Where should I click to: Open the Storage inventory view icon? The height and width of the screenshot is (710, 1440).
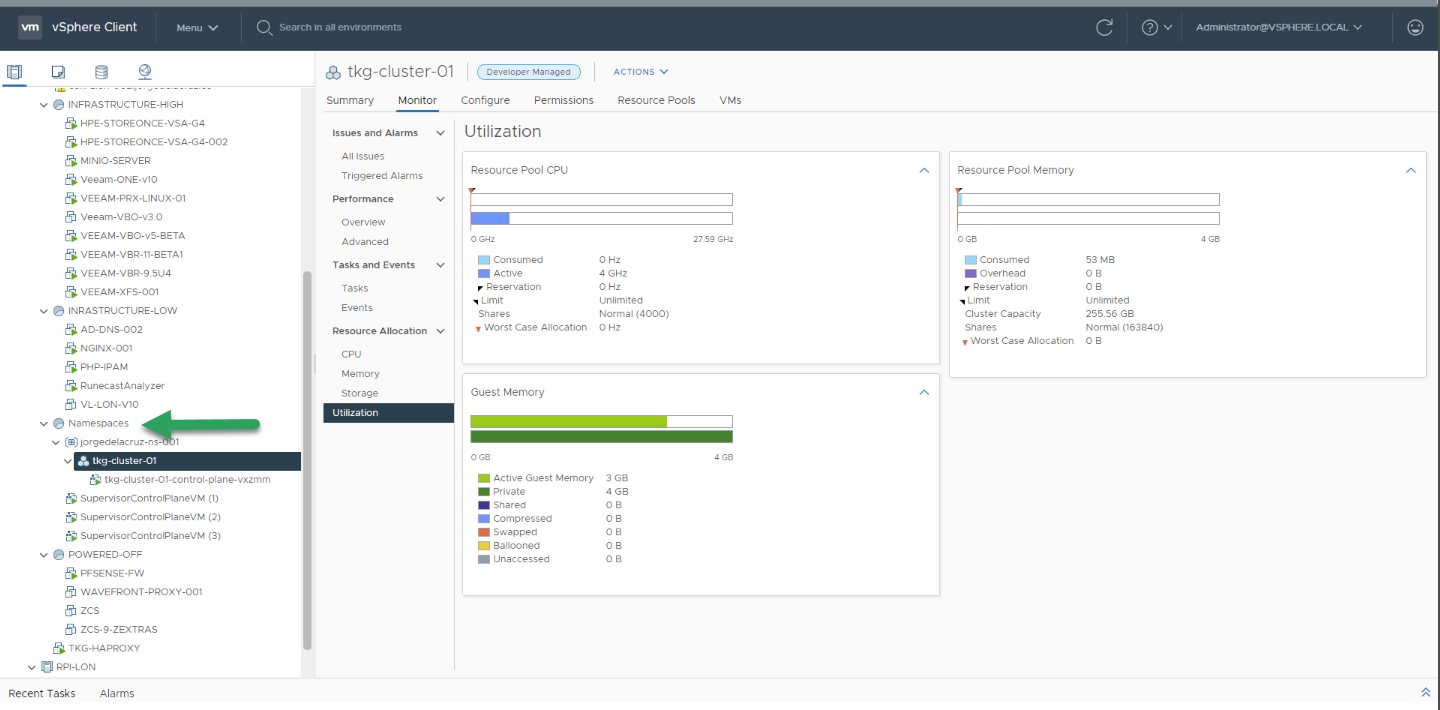[x=101, y=72]
